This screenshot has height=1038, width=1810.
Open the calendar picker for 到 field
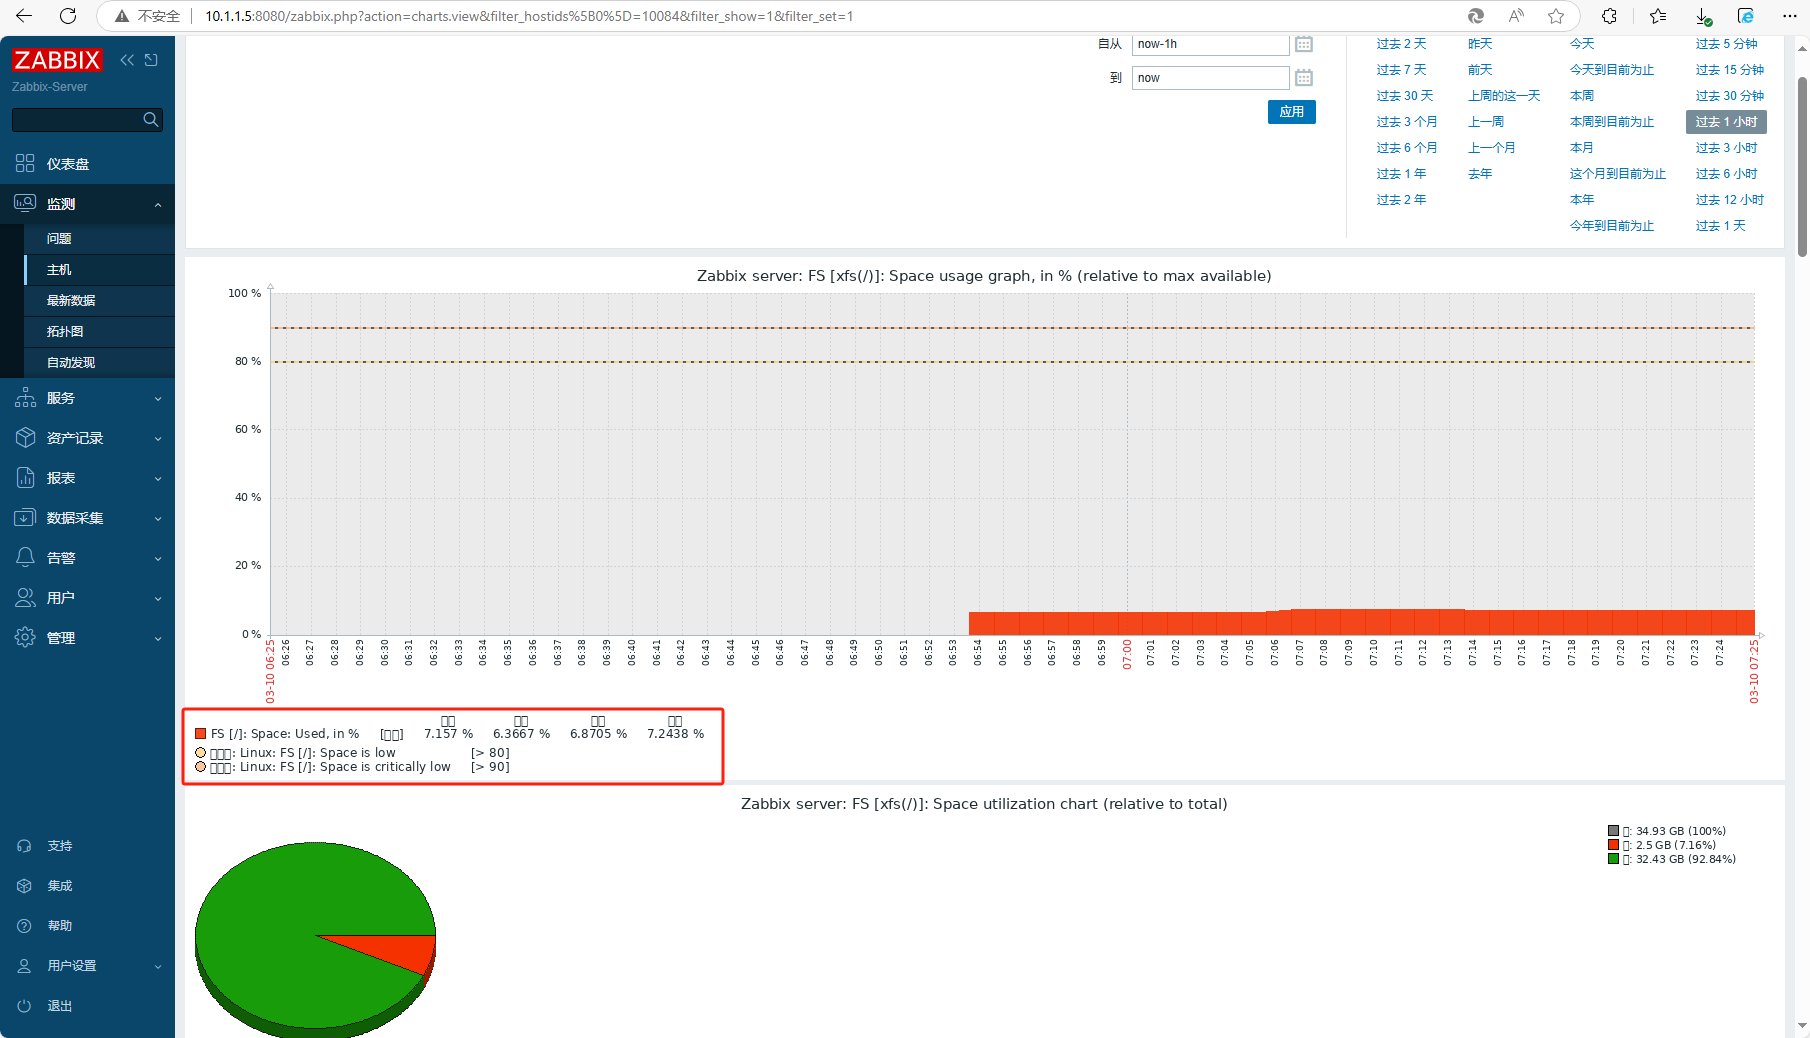[1304, 78]
